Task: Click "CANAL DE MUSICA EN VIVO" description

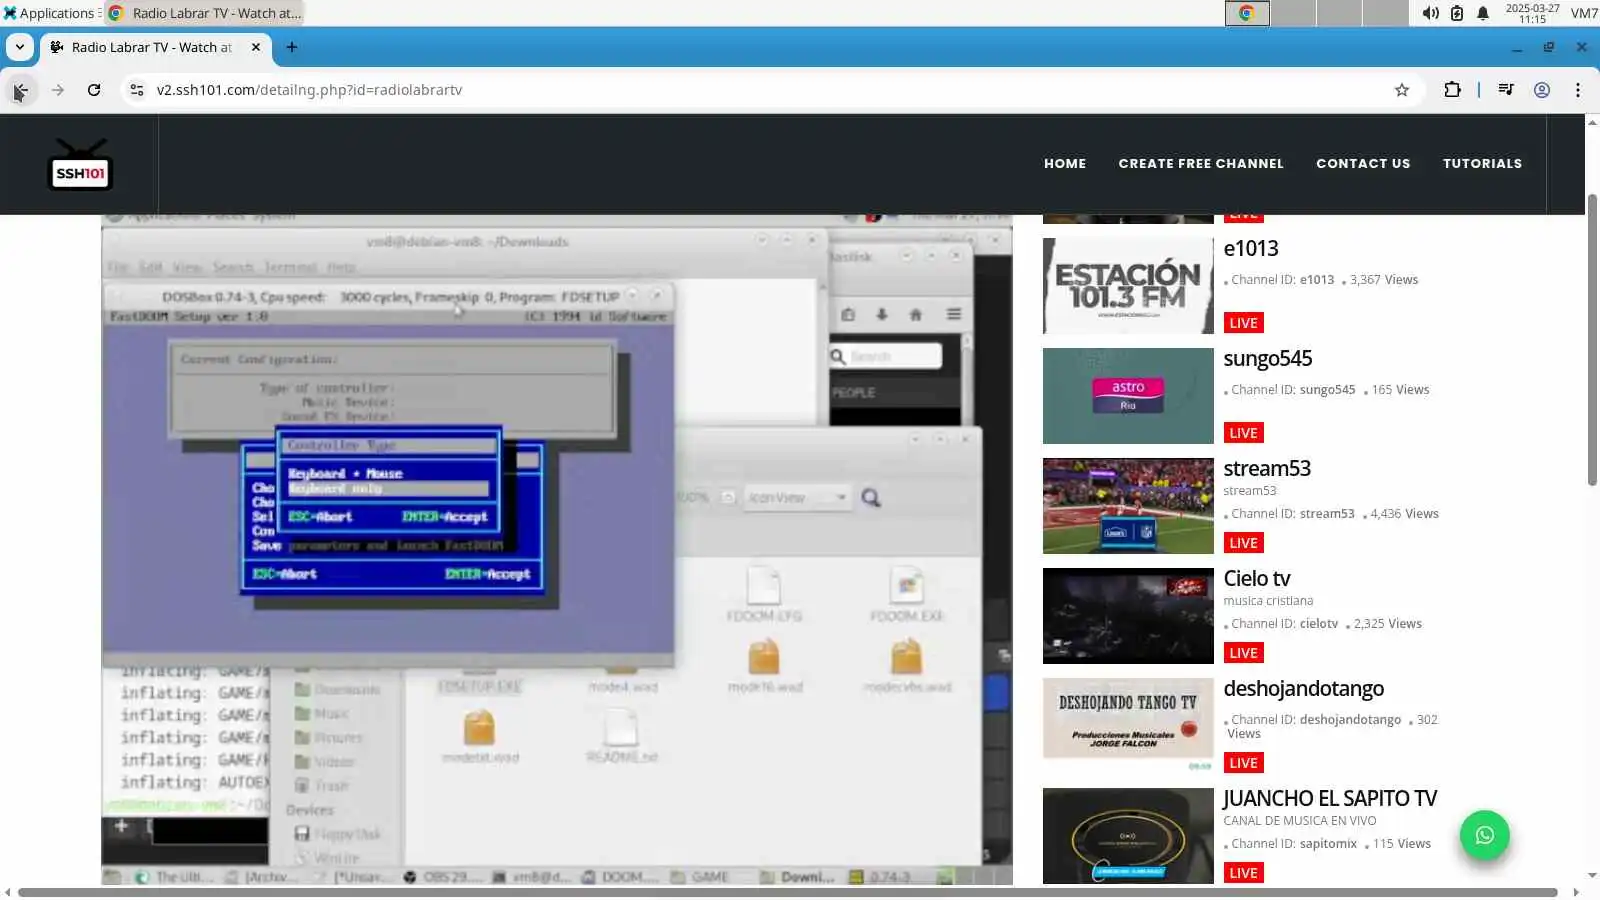Action: coord(1300,821)
